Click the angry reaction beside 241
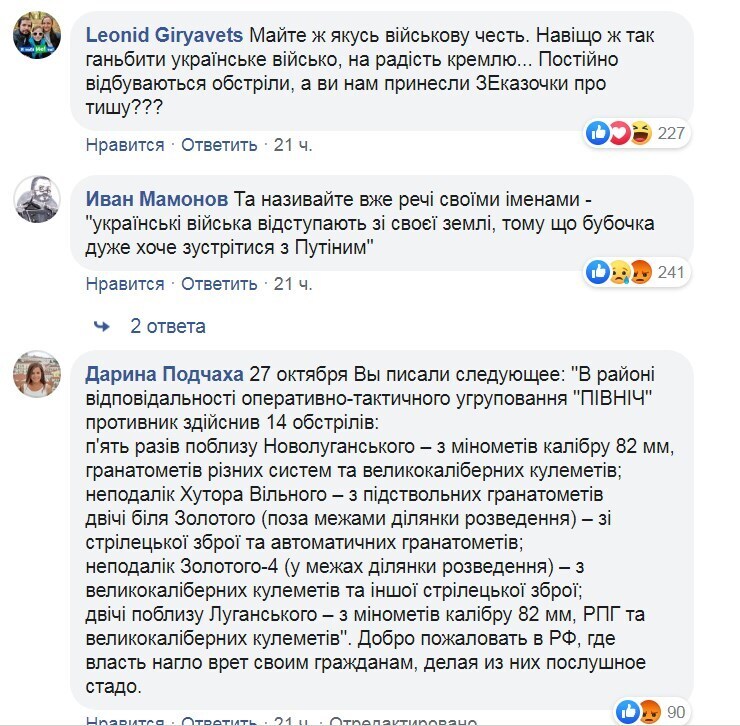The height and width of the screenshot is (726, 740). (x=638, y=270)
